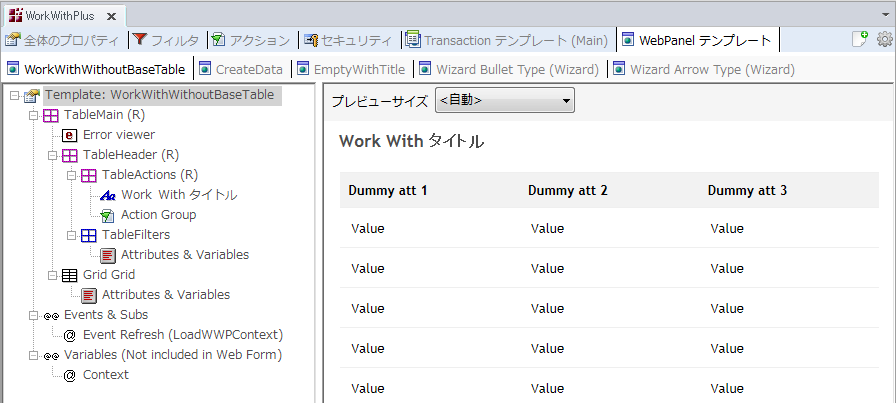Click the Dummy att 2 column header
This screenshot has width=896, height=403.
[x=568, y=190]
